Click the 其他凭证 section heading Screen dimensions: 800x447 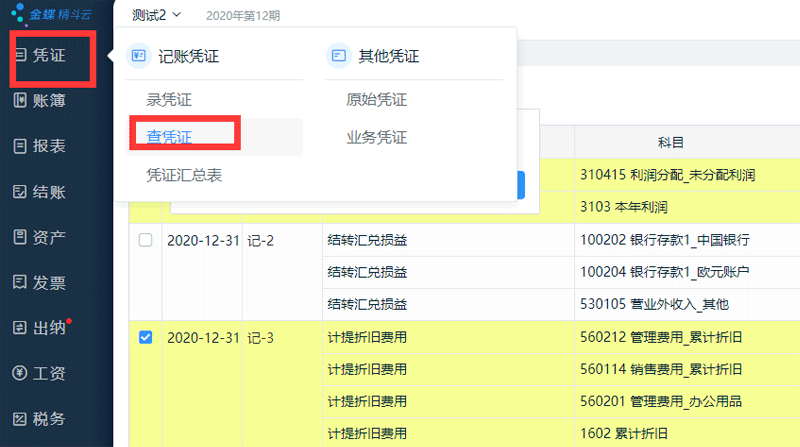pos(388,56)
